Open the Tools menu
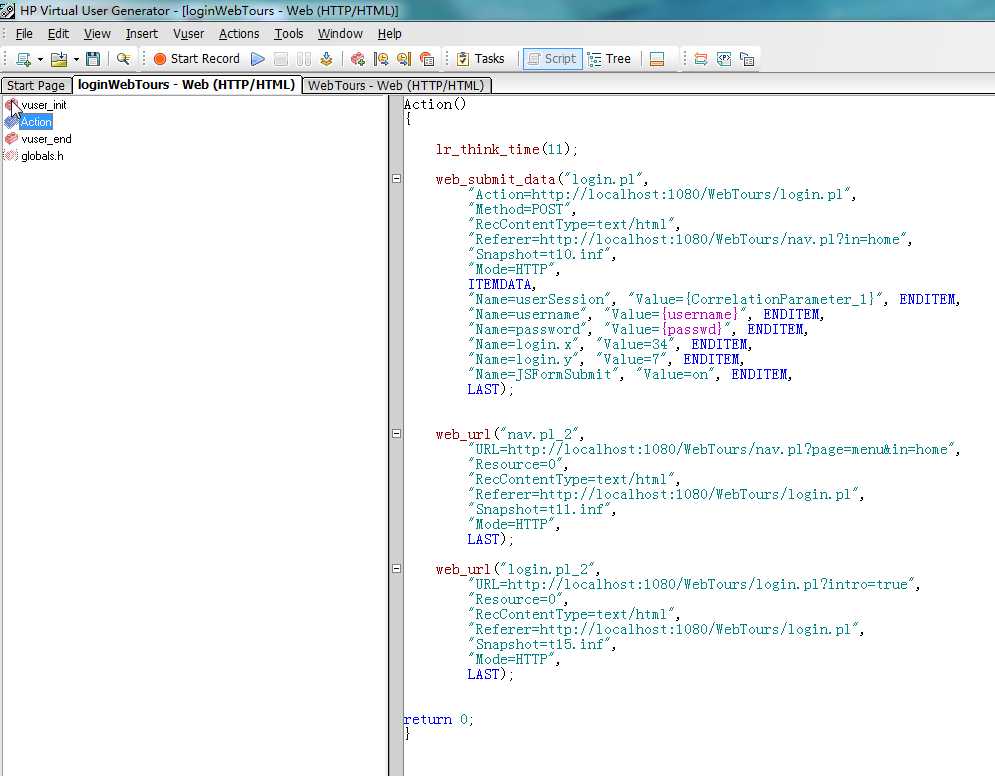 289,34
